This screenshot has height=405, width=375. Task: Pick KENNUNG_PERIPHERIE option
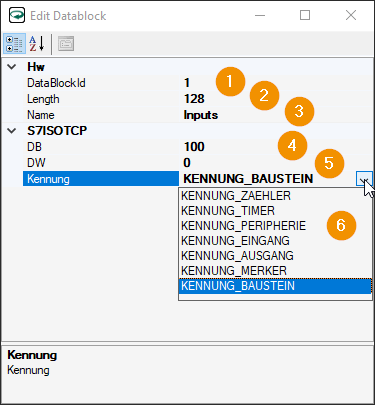[275, 226]
